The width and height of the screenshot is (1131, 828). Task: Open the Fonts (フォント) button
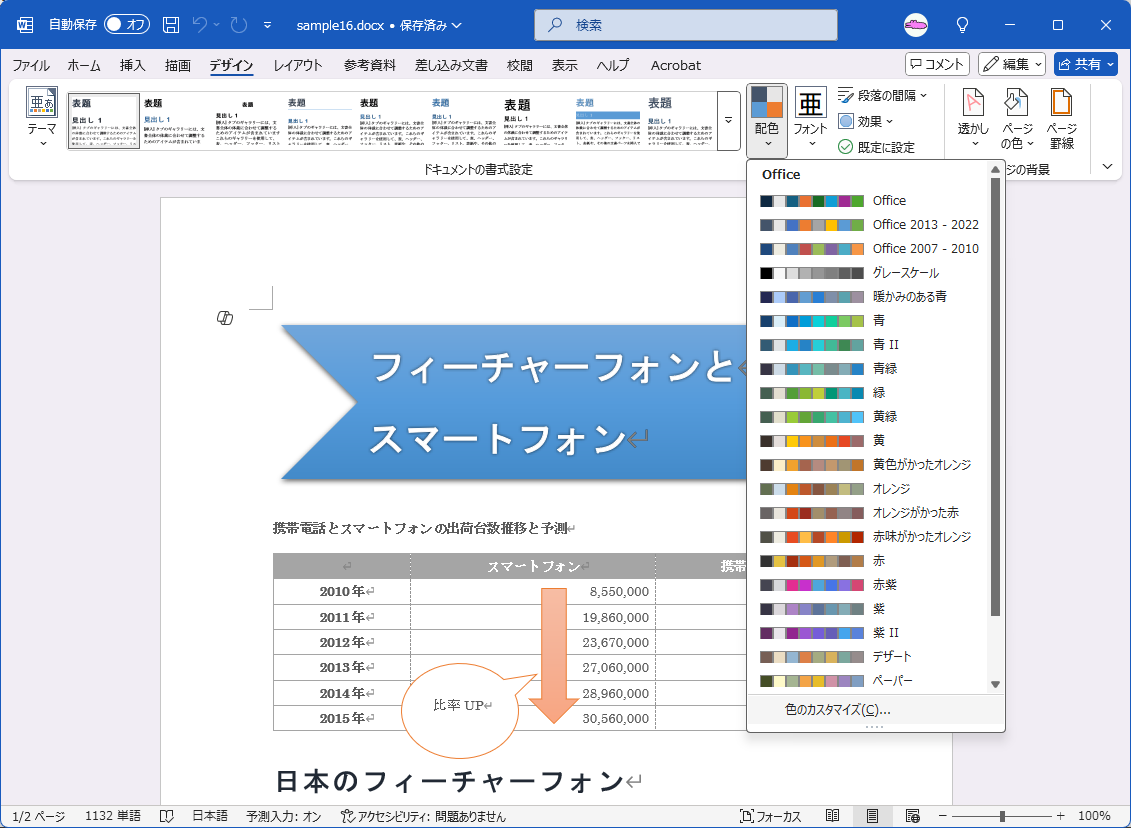(810, 120)
